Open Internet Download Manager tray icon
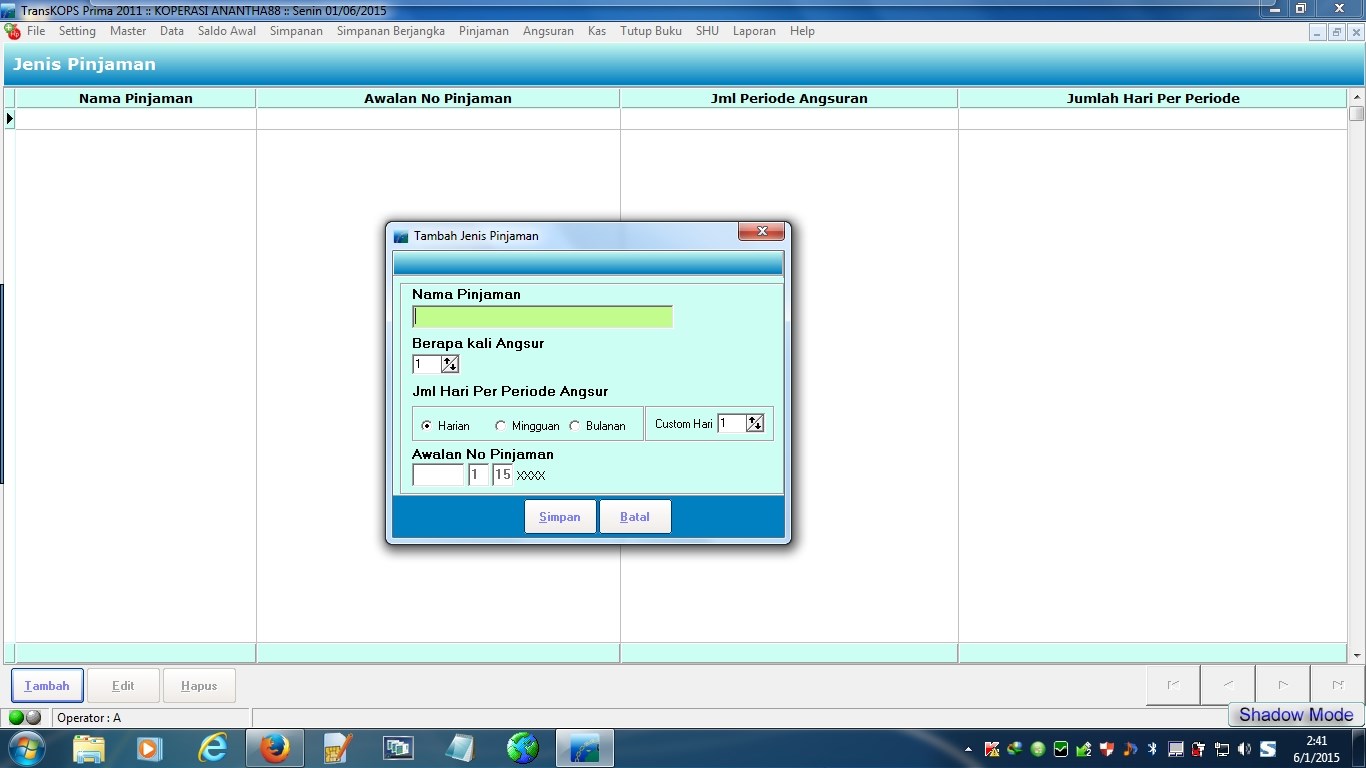Image resolution: width=1366 pixels, height=768 pixels. click(1015, 749)
